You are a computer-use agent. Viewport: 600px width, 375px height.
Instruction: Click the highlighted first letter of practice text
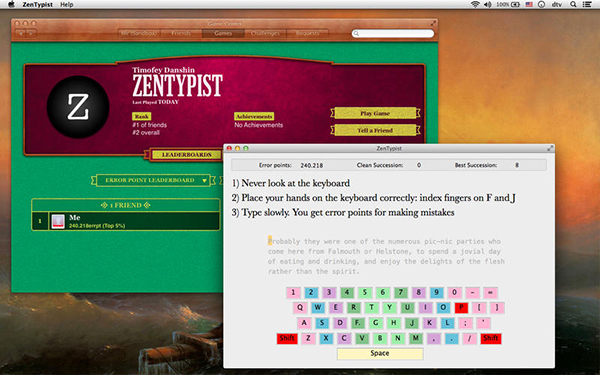270,241
